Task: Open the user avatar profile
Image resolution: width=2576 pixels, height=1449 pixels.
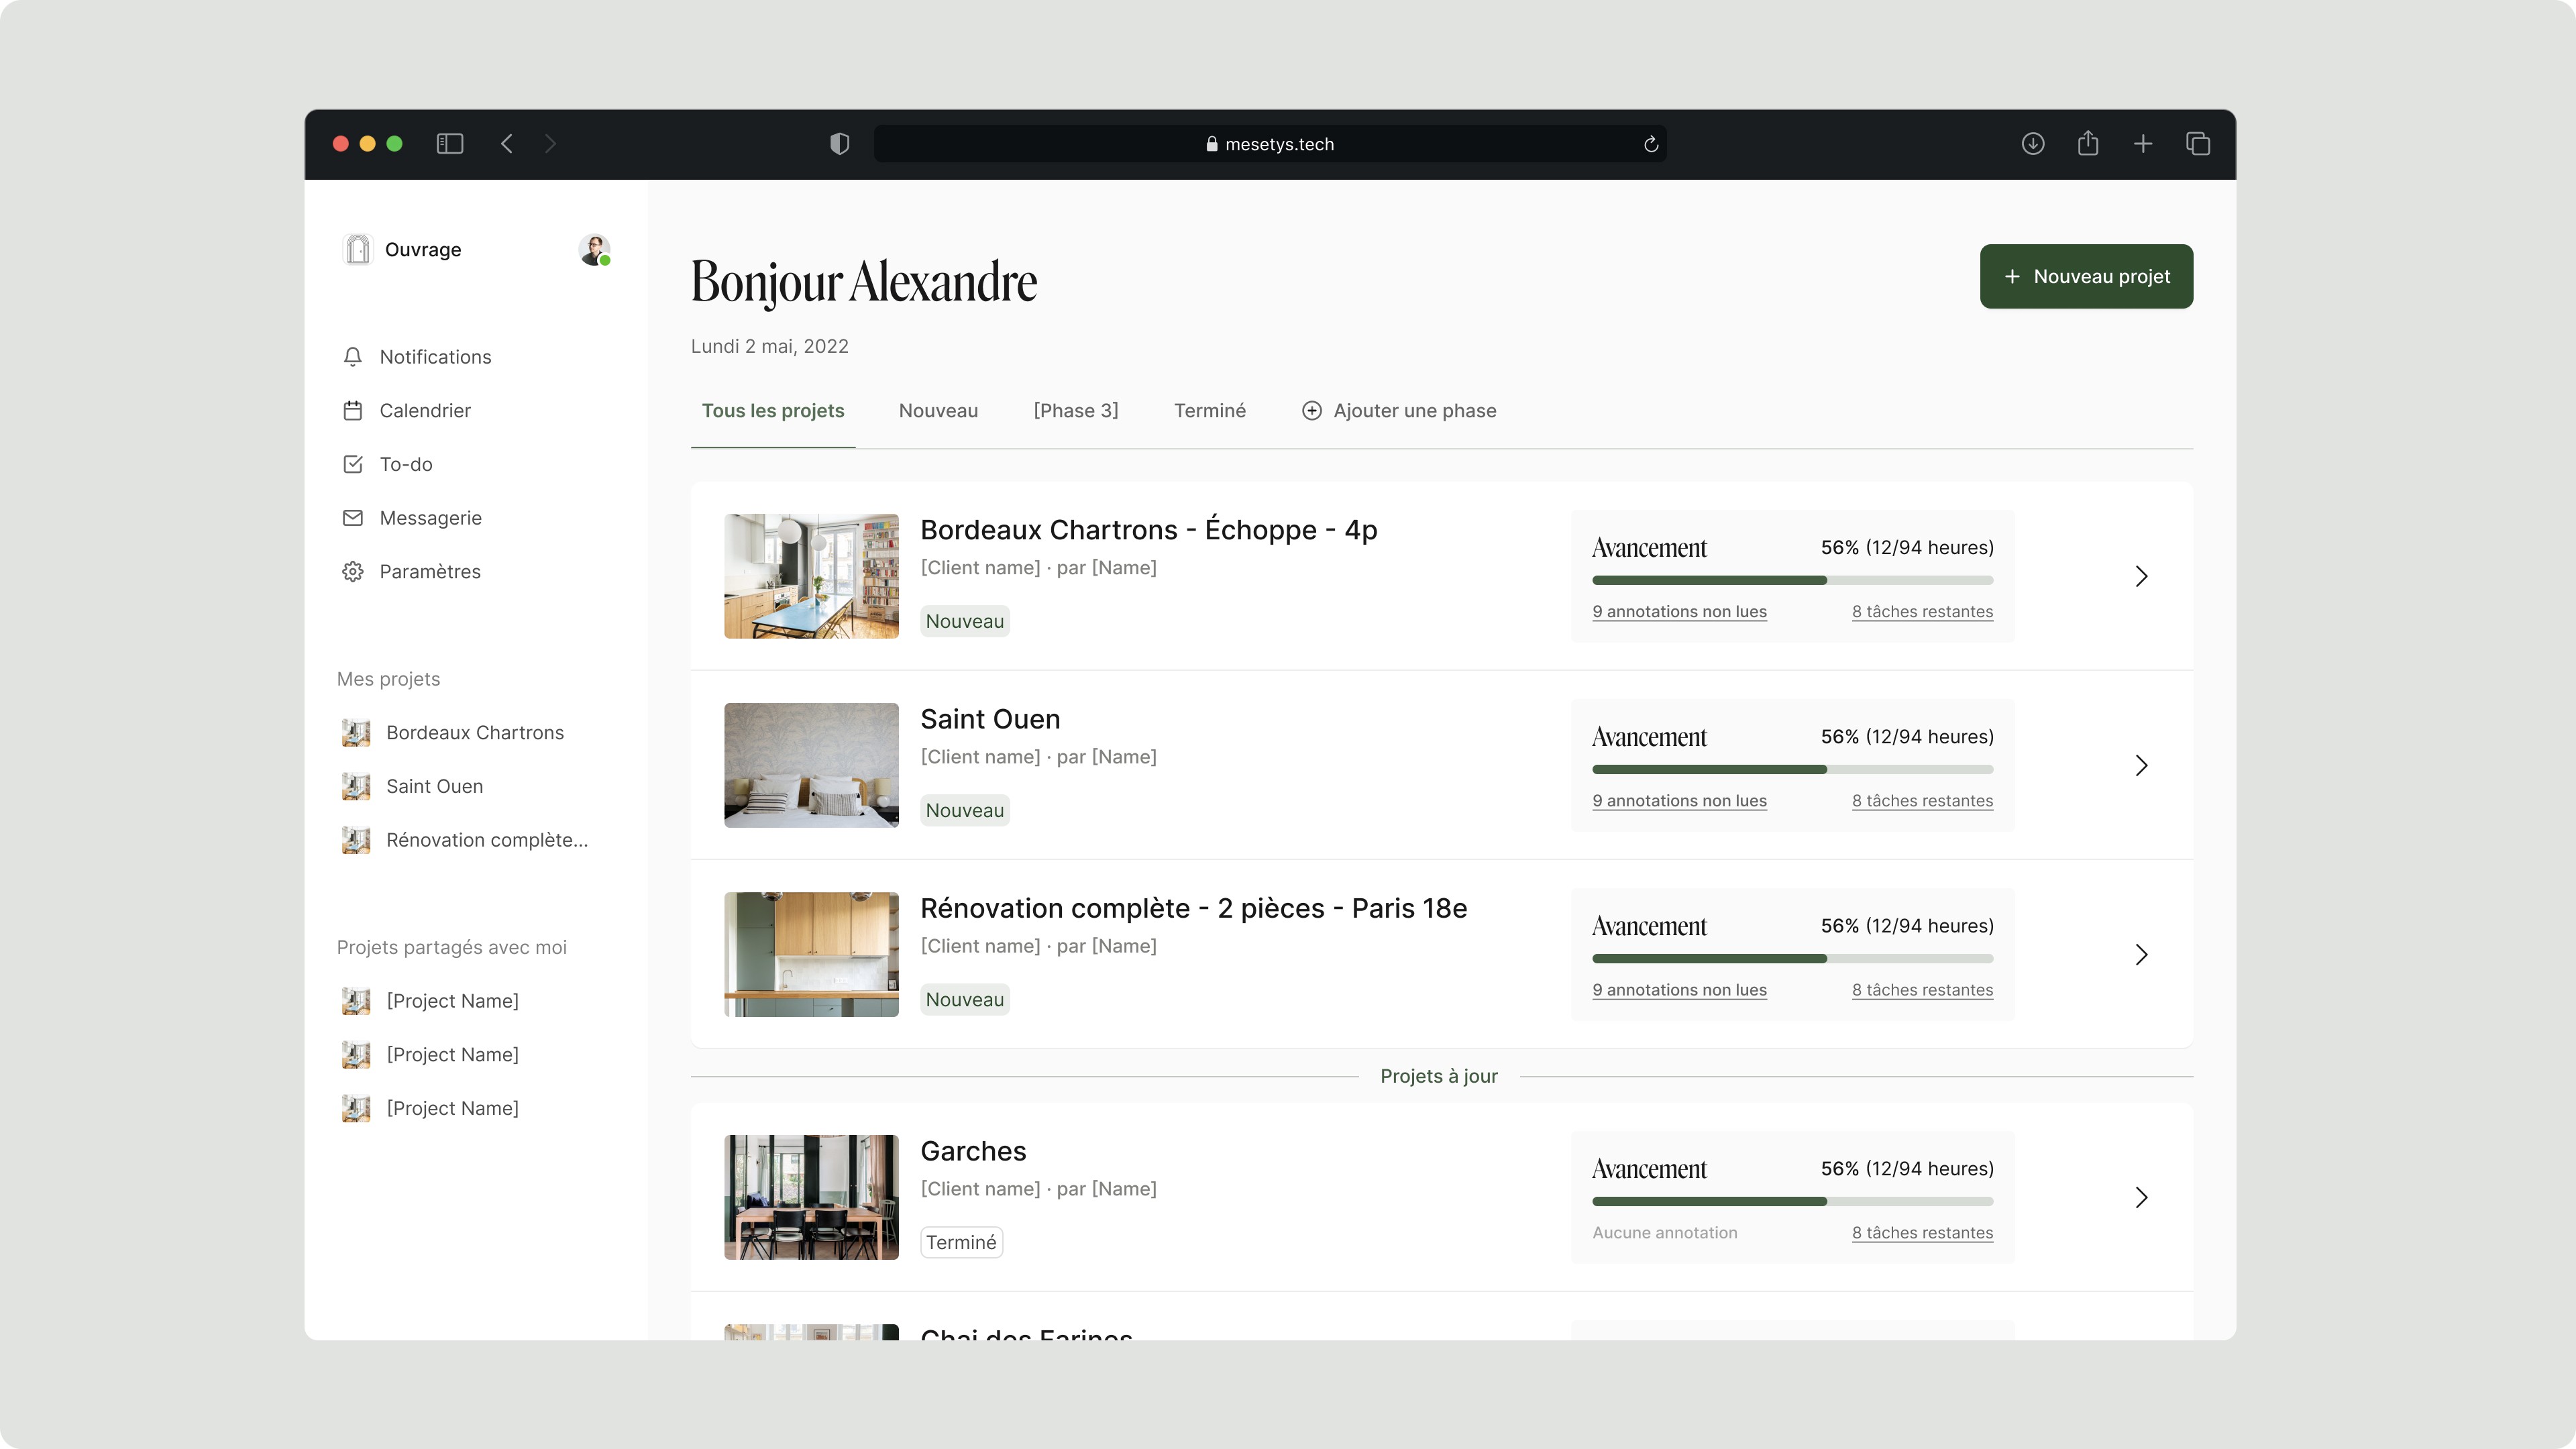Action: click(595, 250)
